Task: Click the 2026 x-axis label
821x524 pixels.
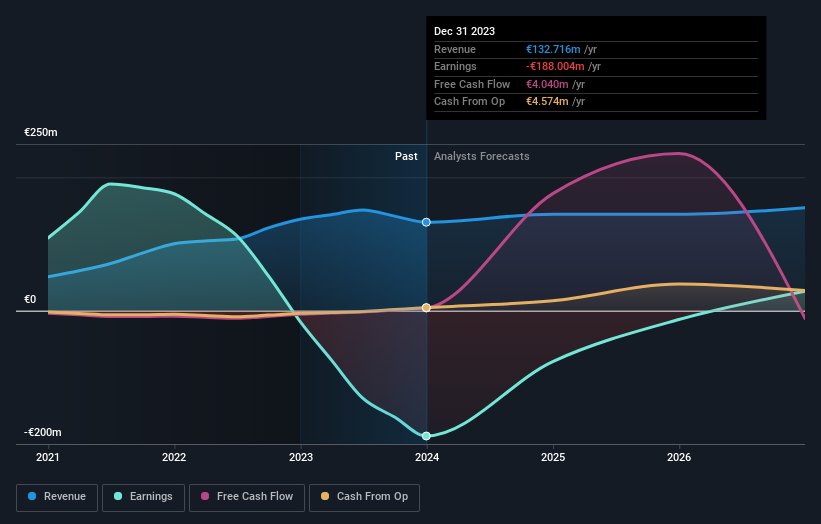Action: coord(679,457)
